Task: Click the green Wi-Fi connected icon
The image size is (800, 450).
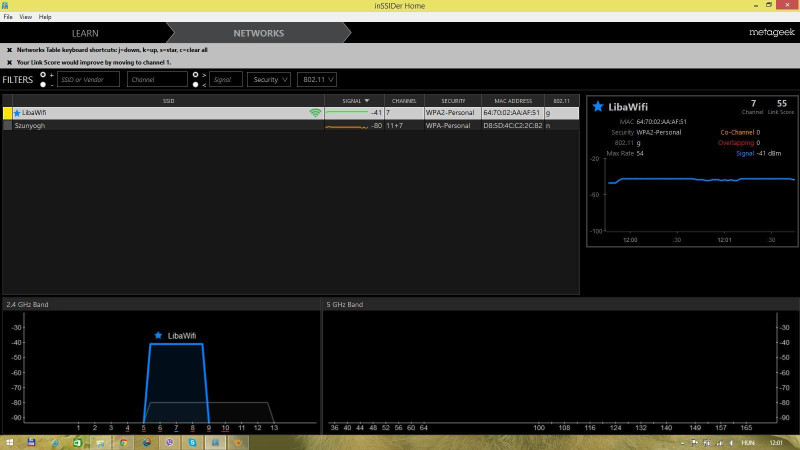Action: coord(315,113)
